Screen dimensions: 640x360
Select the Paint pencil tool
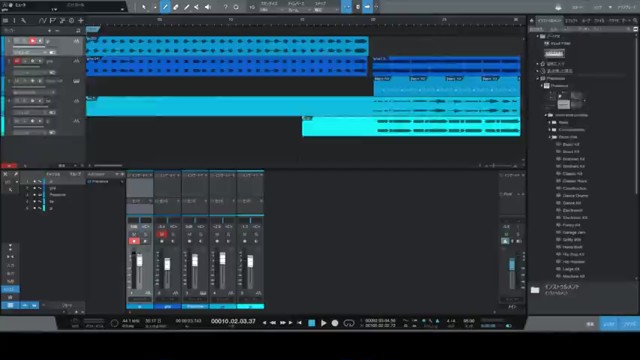click(x=165, y=7)
